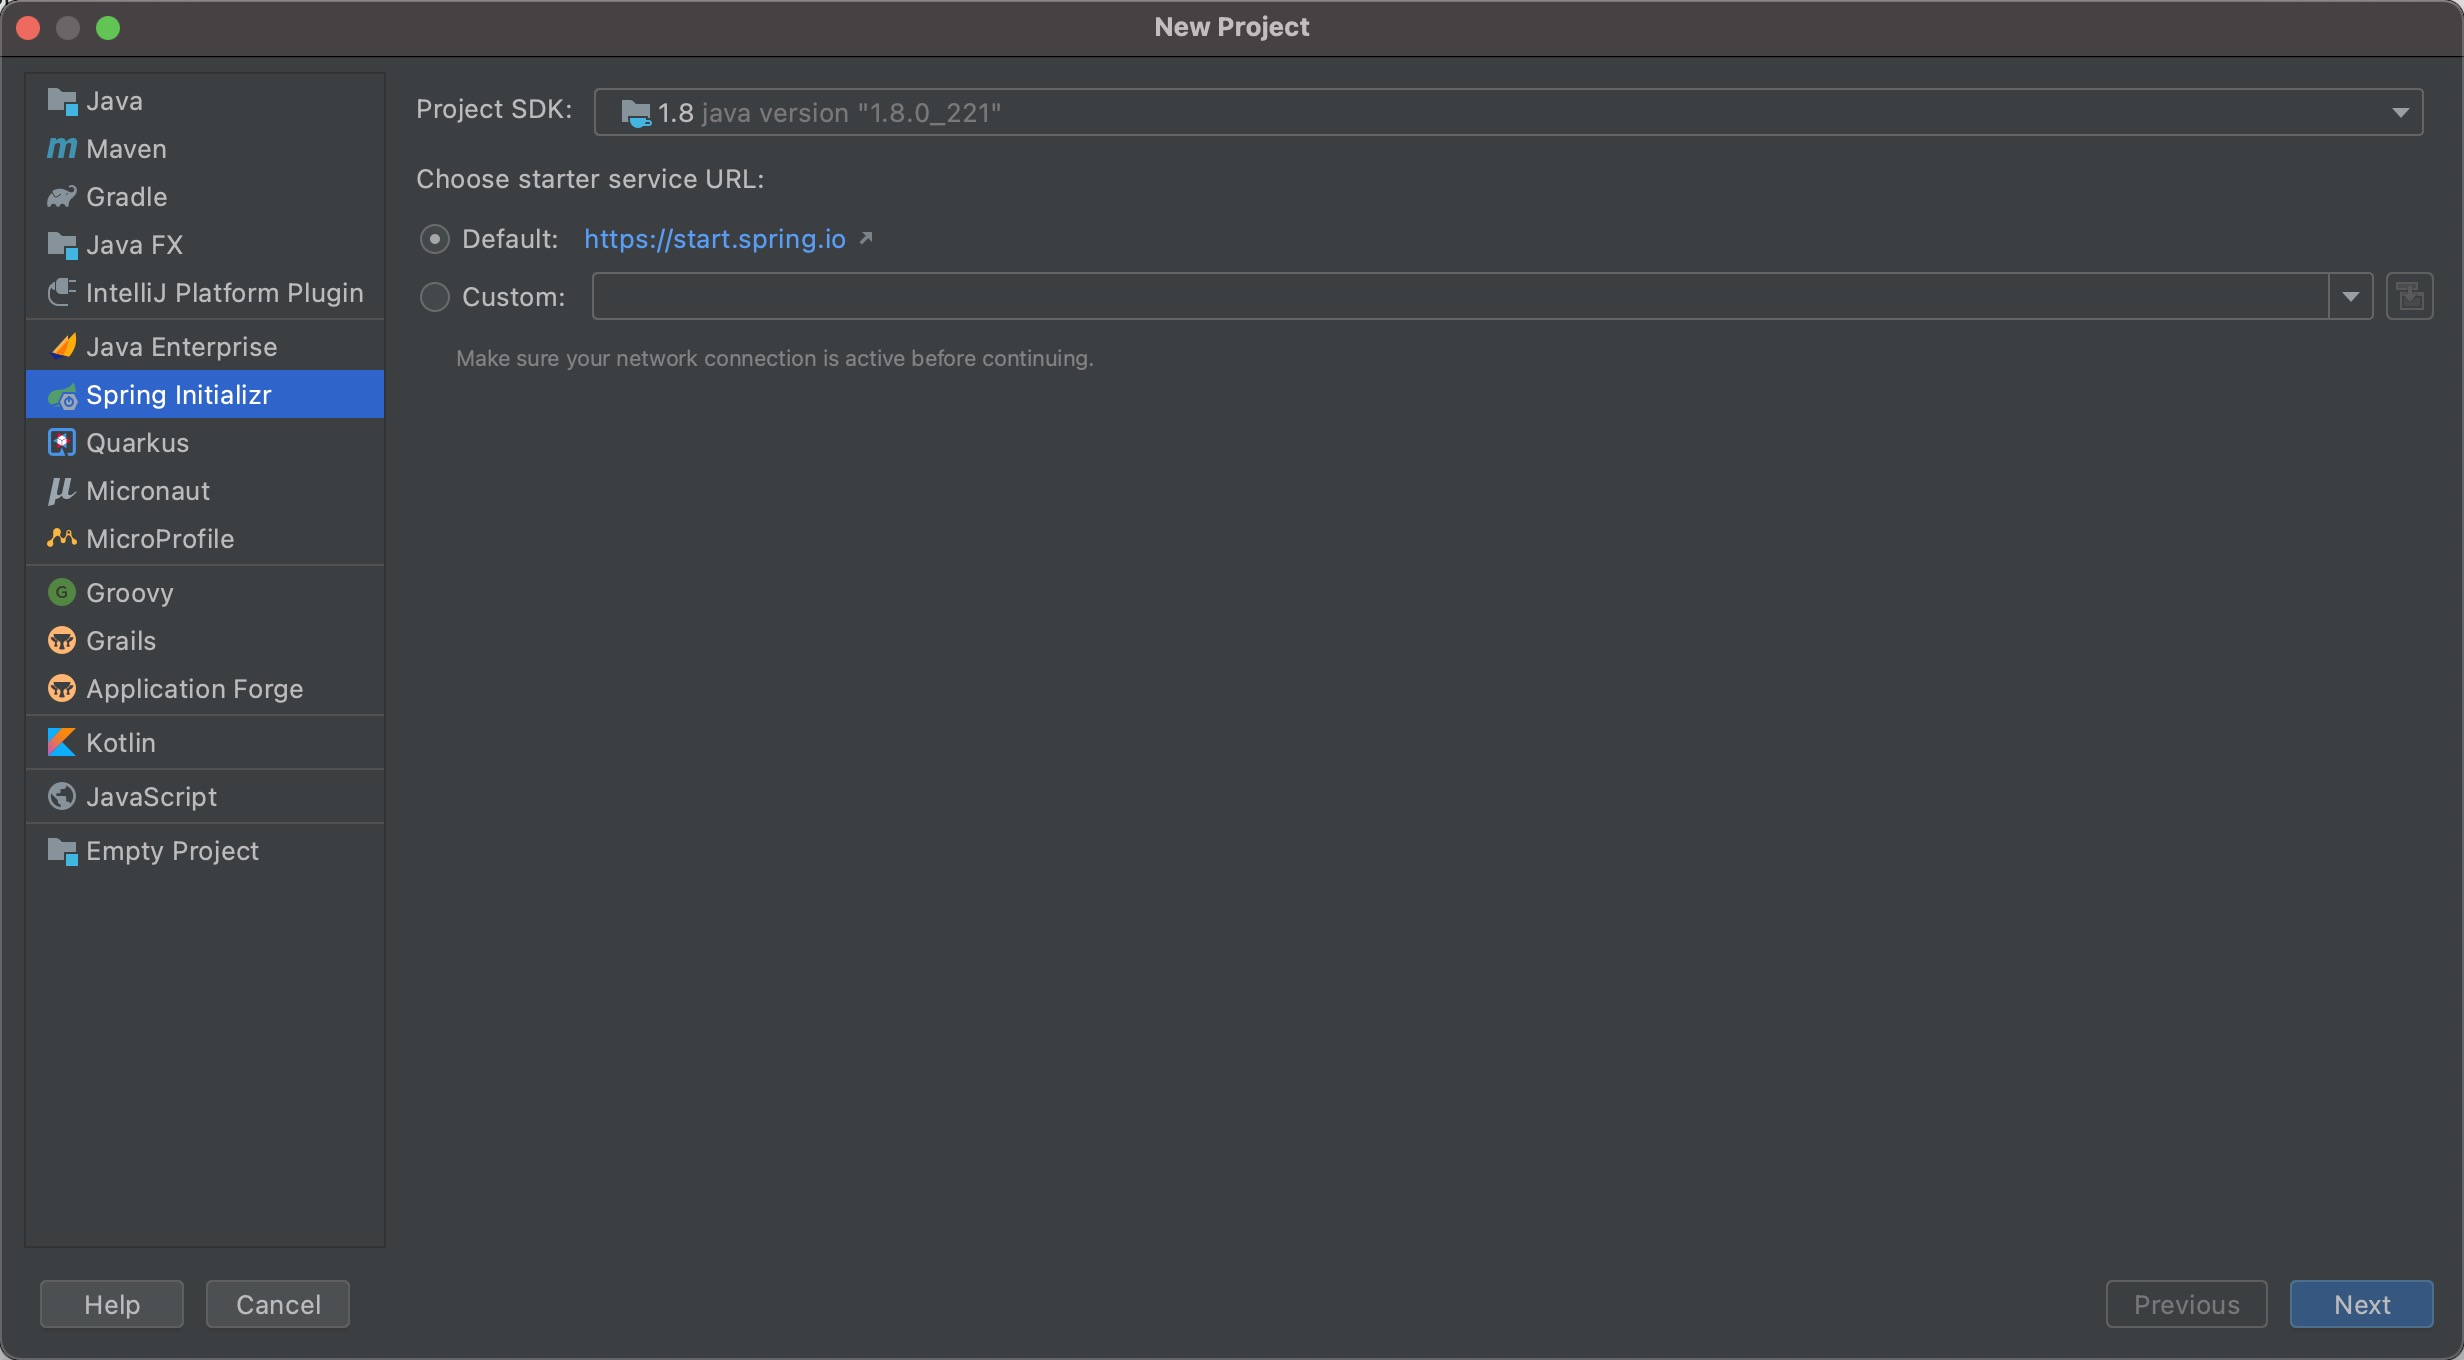Screen dimensions: 2464x1360
Task: Select Java Enterprise entry
Action: pyautogui.click(x=205, y=347)
